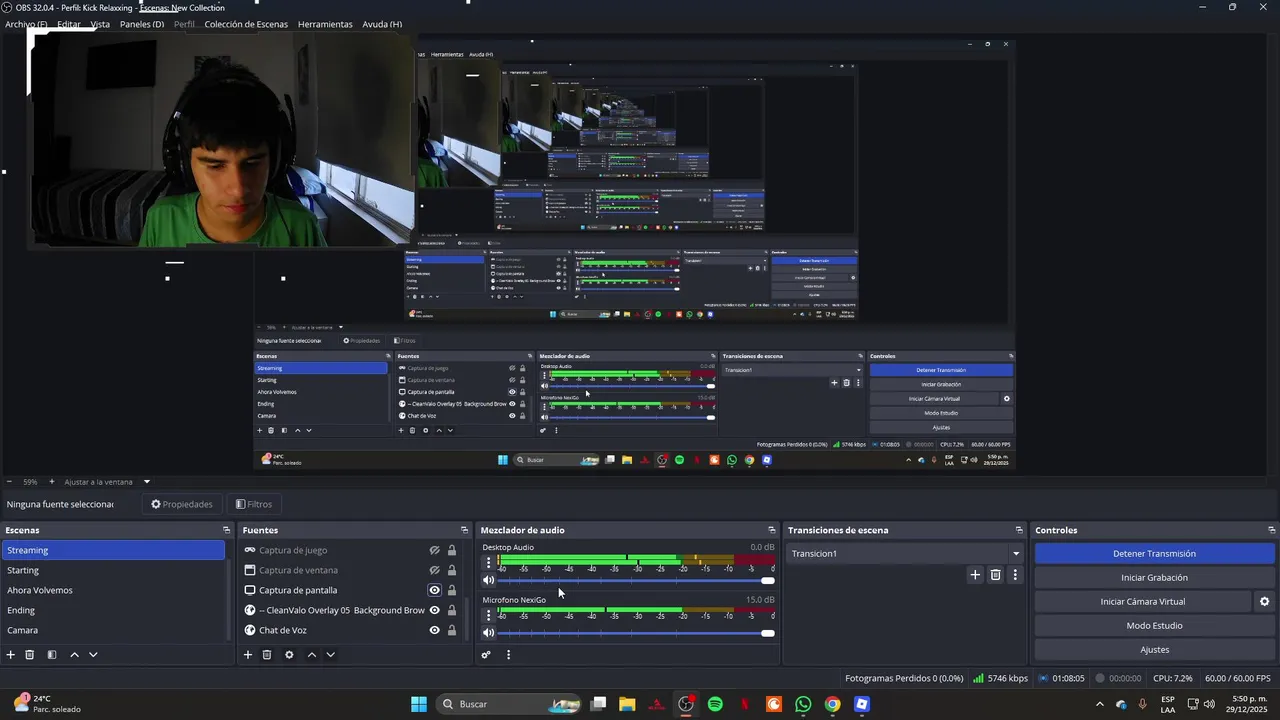Hide Chat de Voz source

435,630
